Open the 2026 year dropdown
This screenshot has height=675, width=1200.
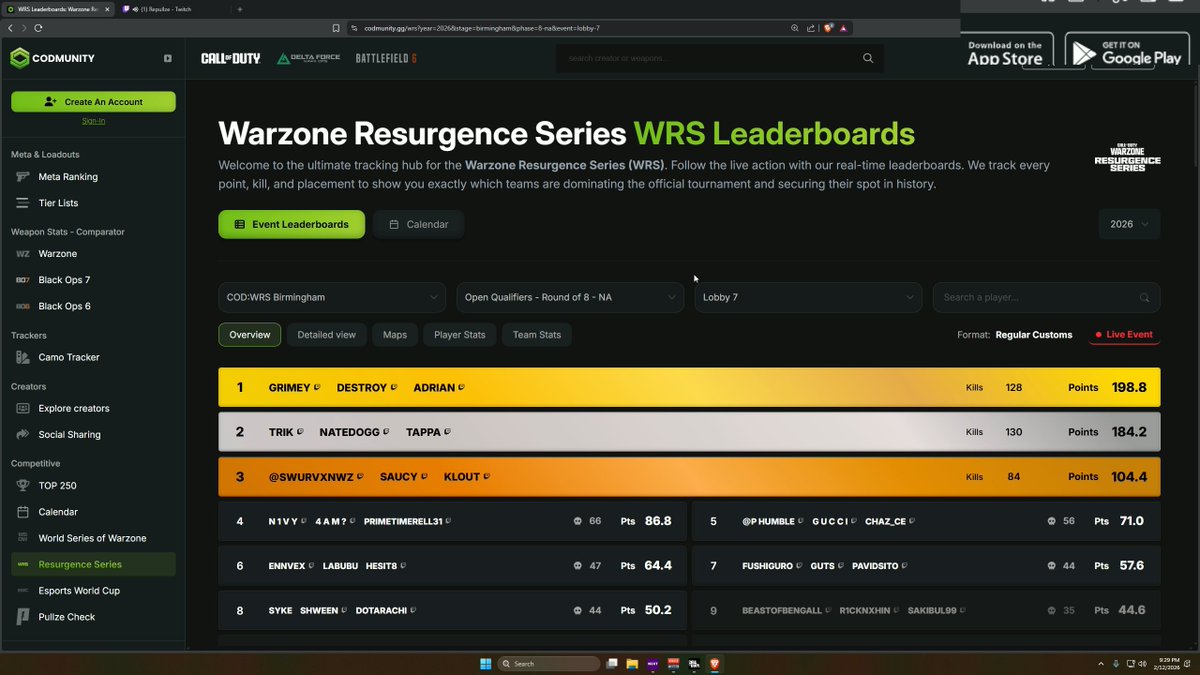pos(1129,224)
